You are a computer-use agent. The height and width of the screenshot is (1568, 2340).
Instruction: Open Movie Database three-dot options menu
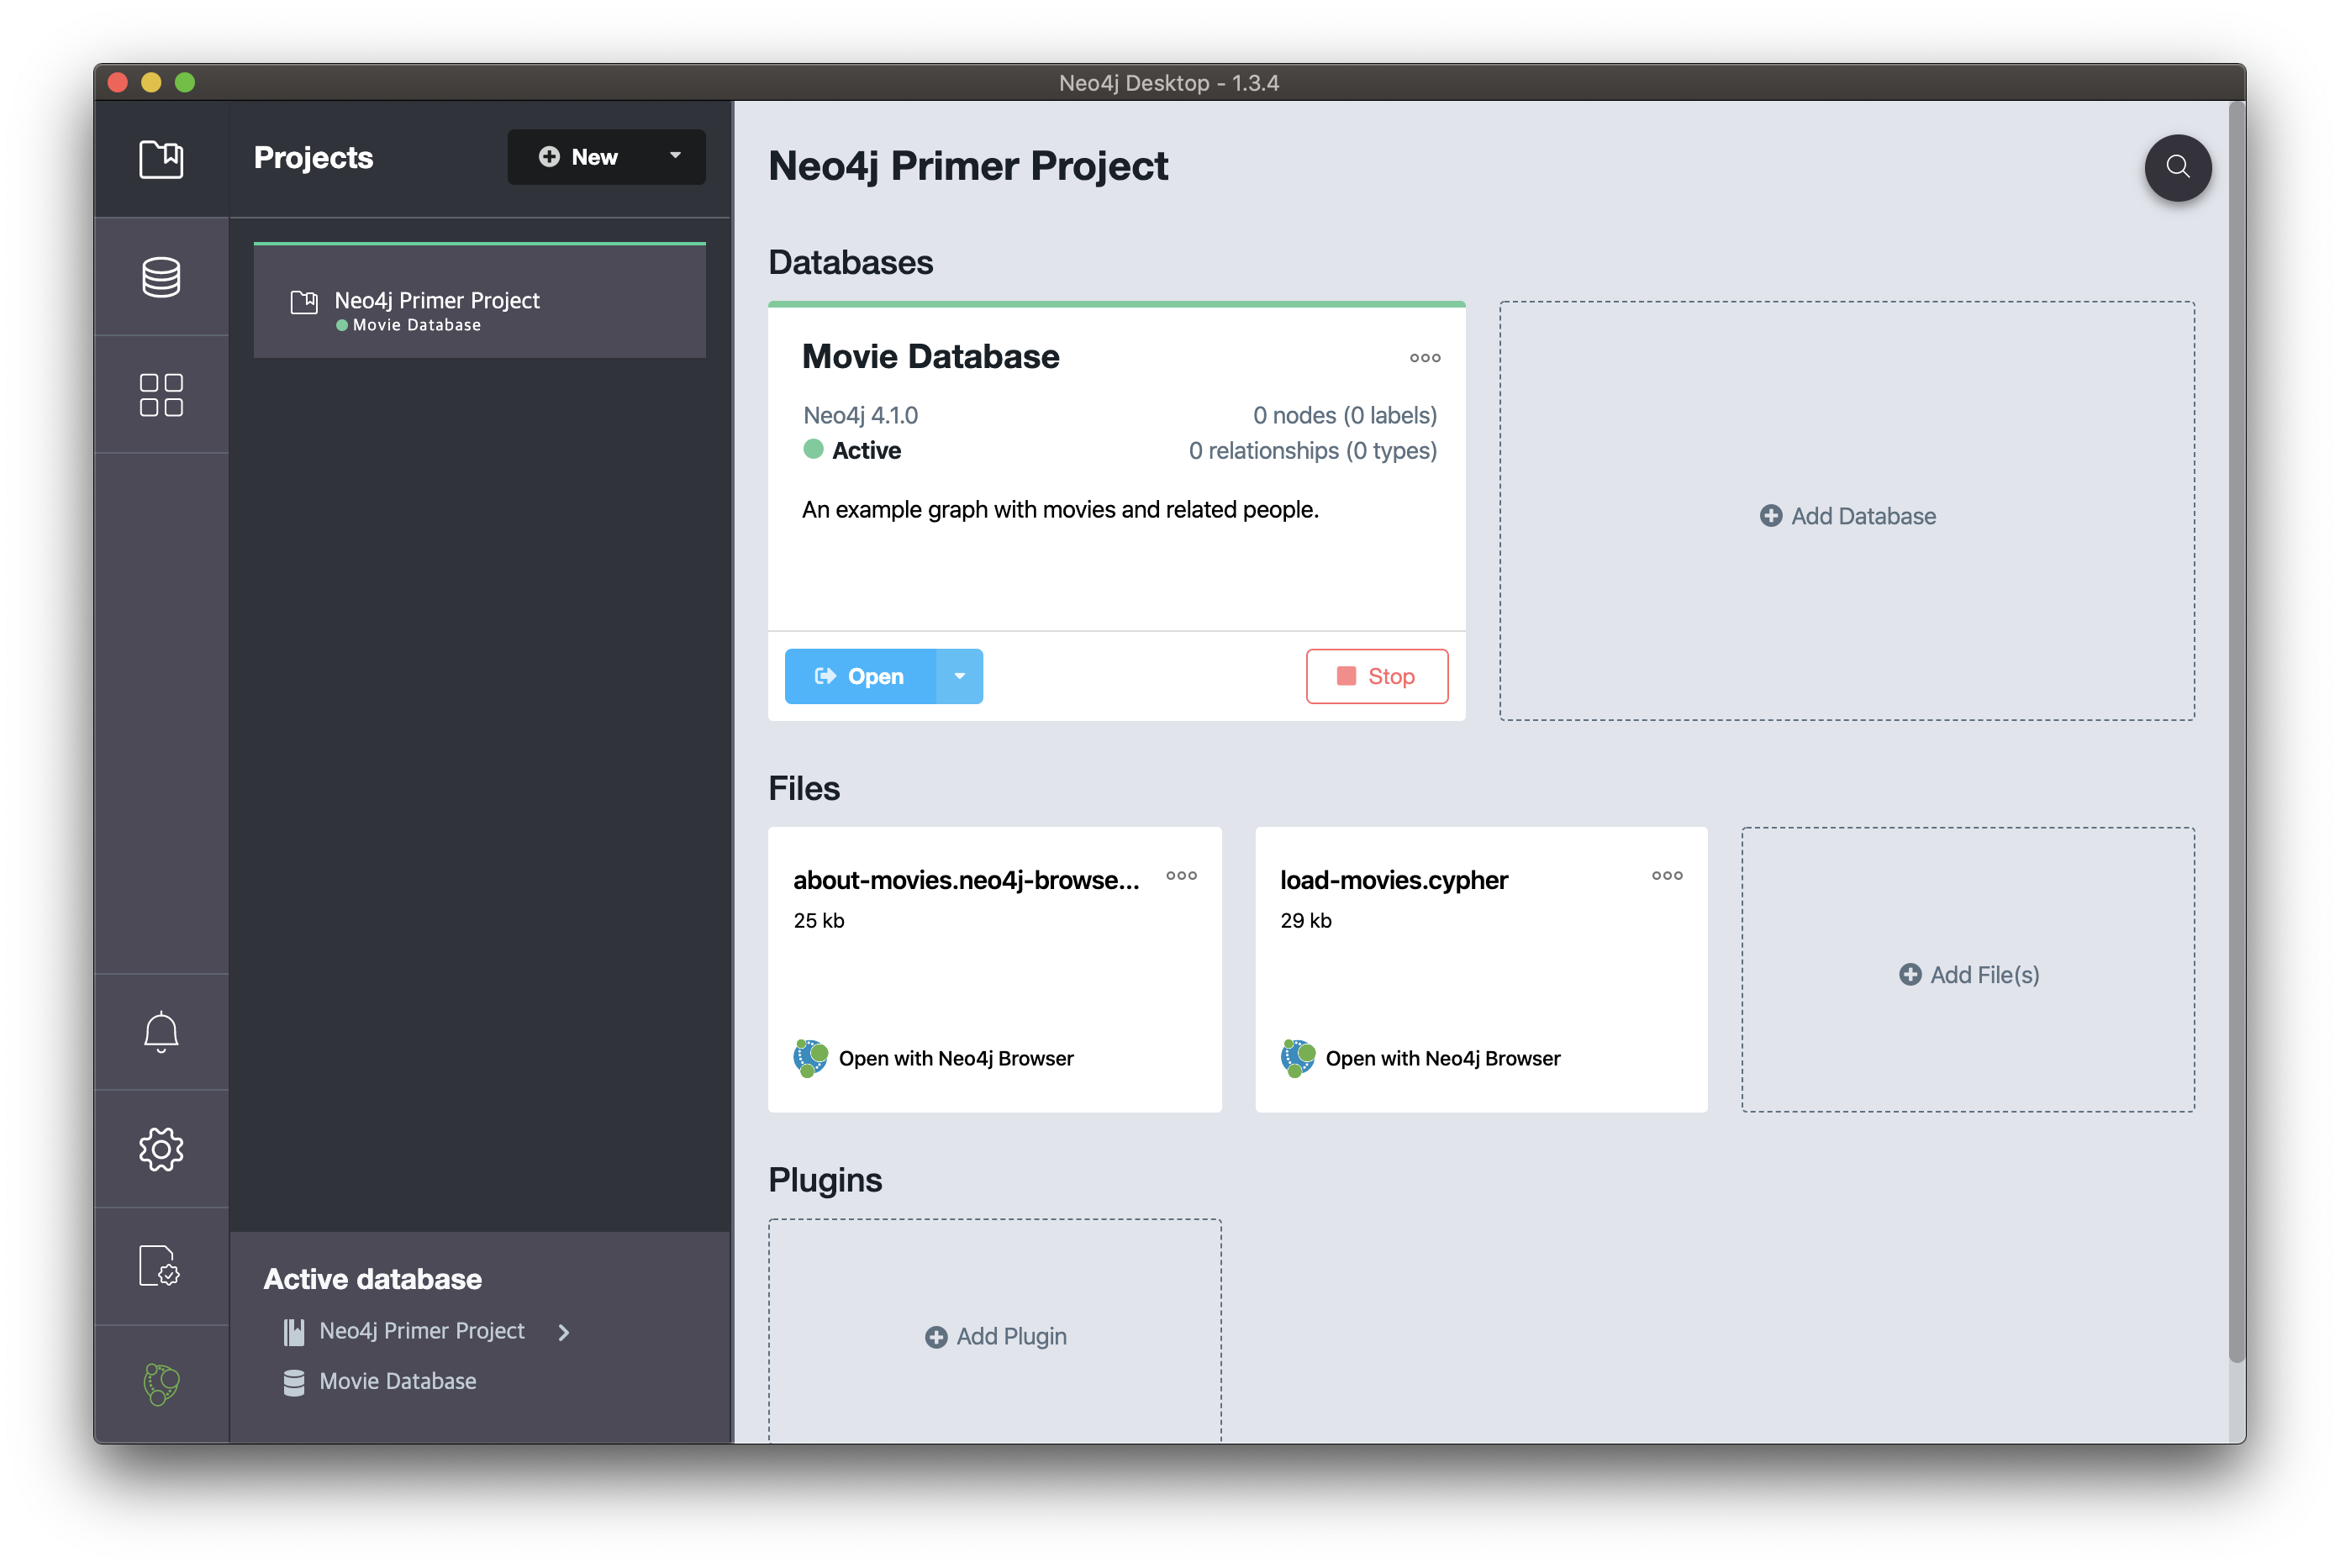1424,358
